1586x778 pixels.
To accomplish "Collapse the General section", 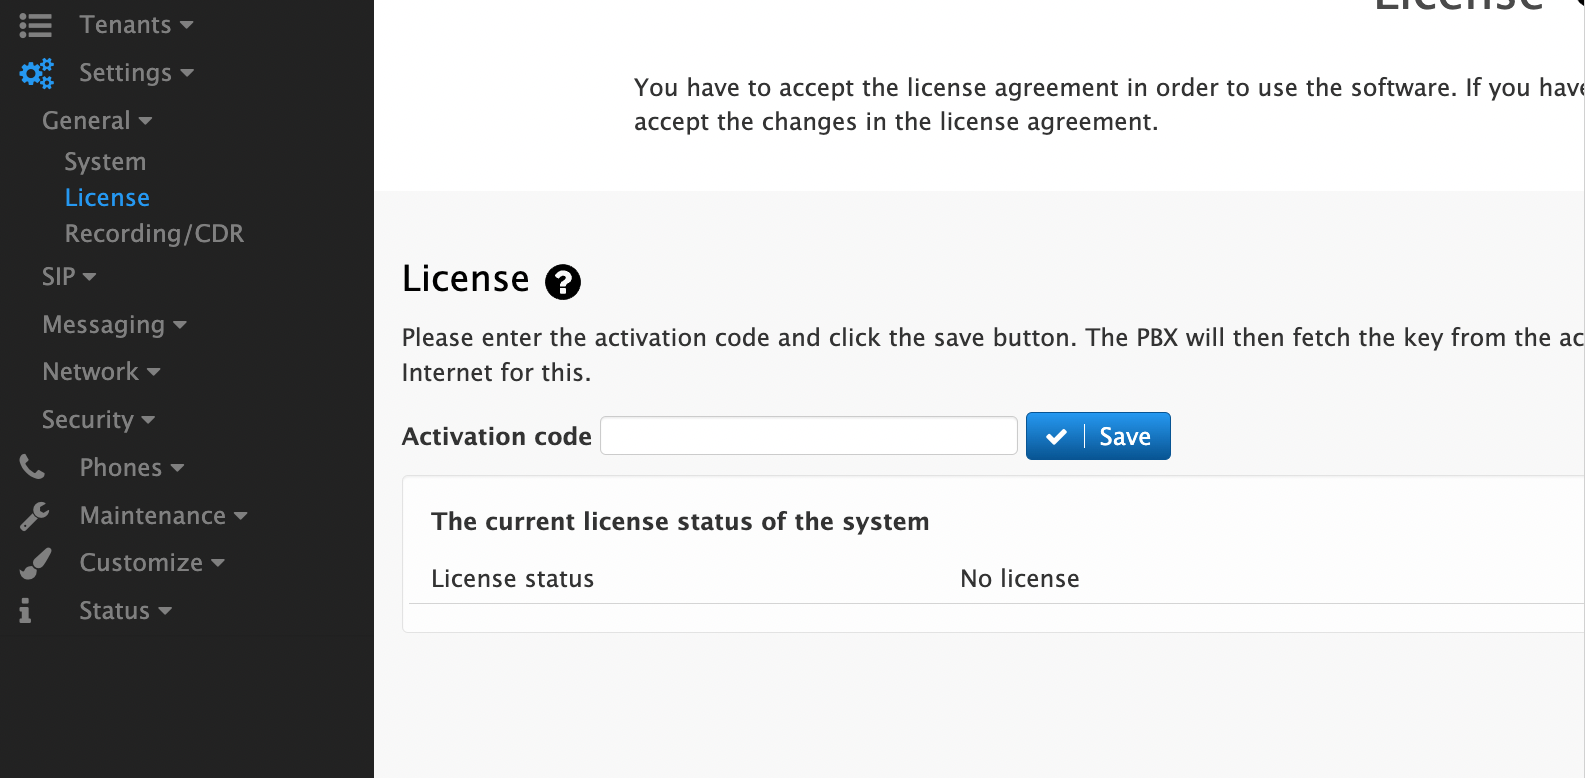I will pyautogui.click(x=97, y=121).
